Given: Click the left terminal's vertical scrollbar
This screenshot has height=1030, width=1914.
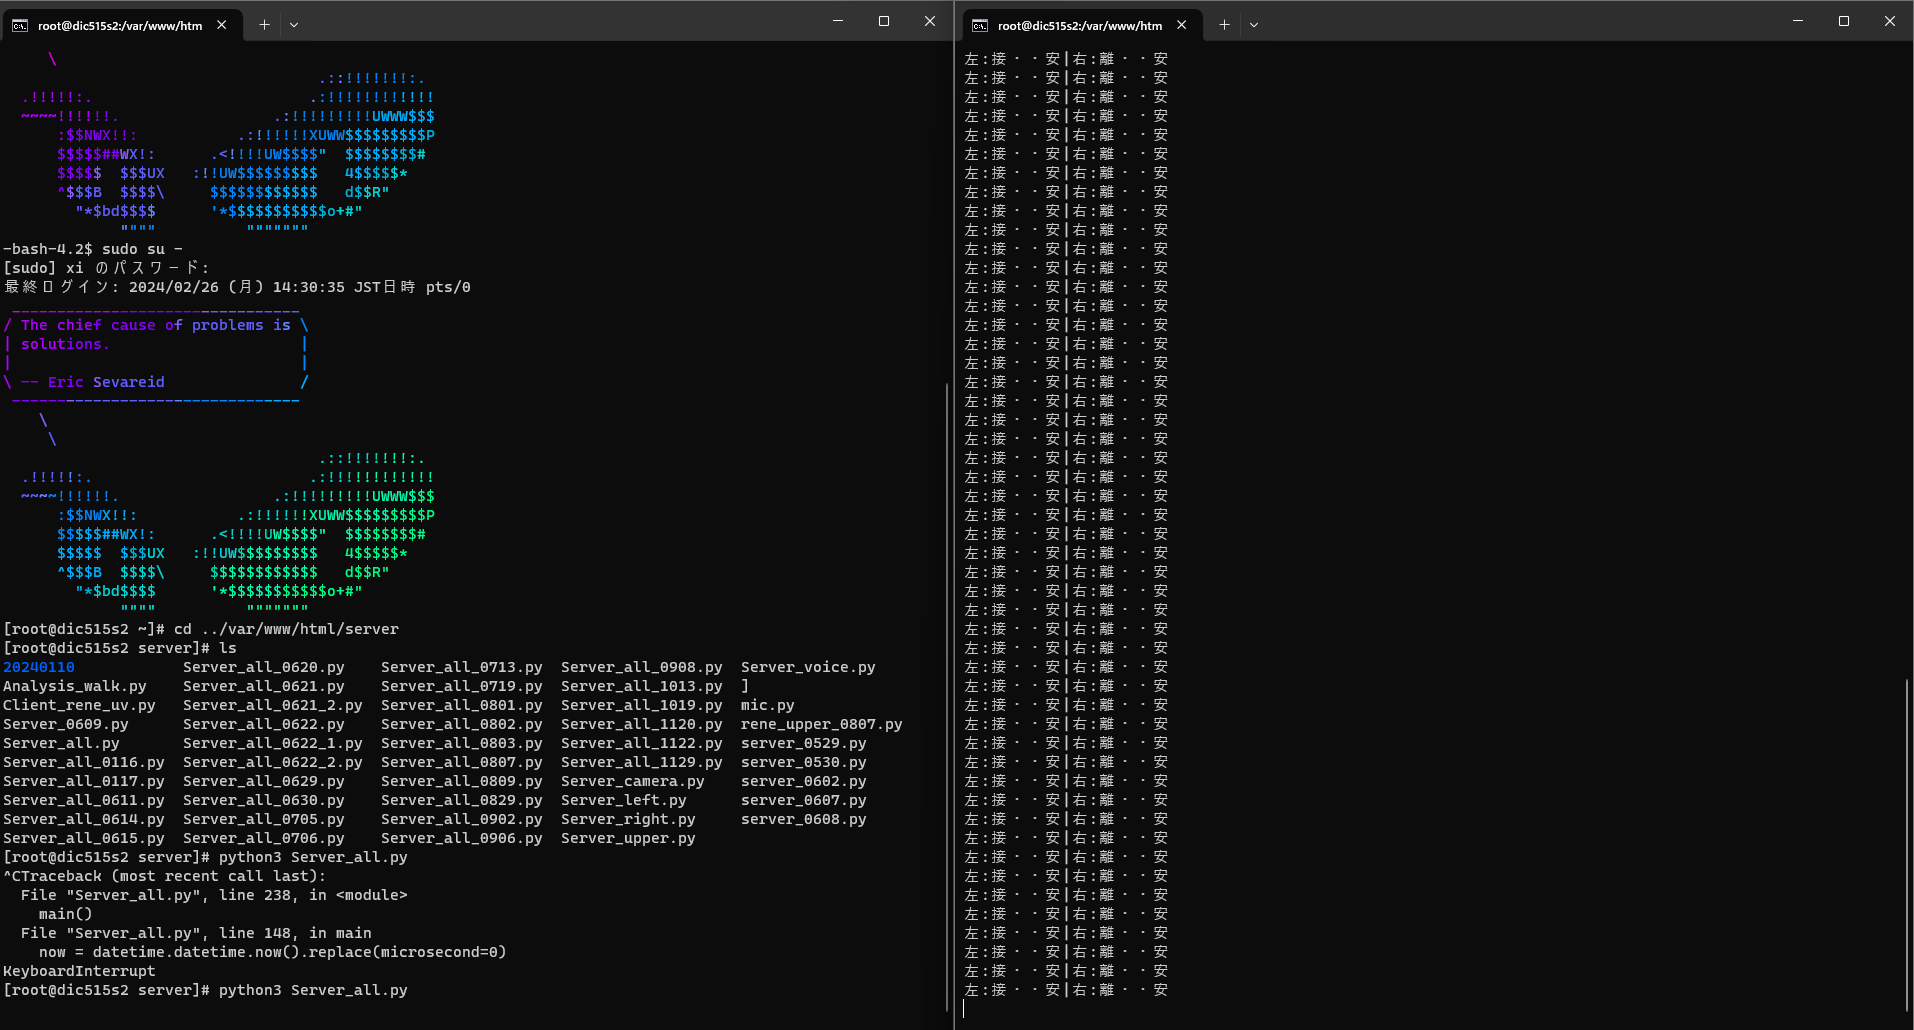Looking at the screenshot, I should tap(947, 700).
